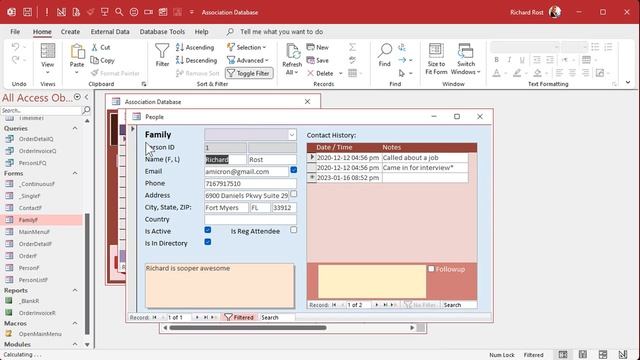Switch to the Create ribbon tab
This screenshot has height=360, width=640.
click(x=70, y=31)
